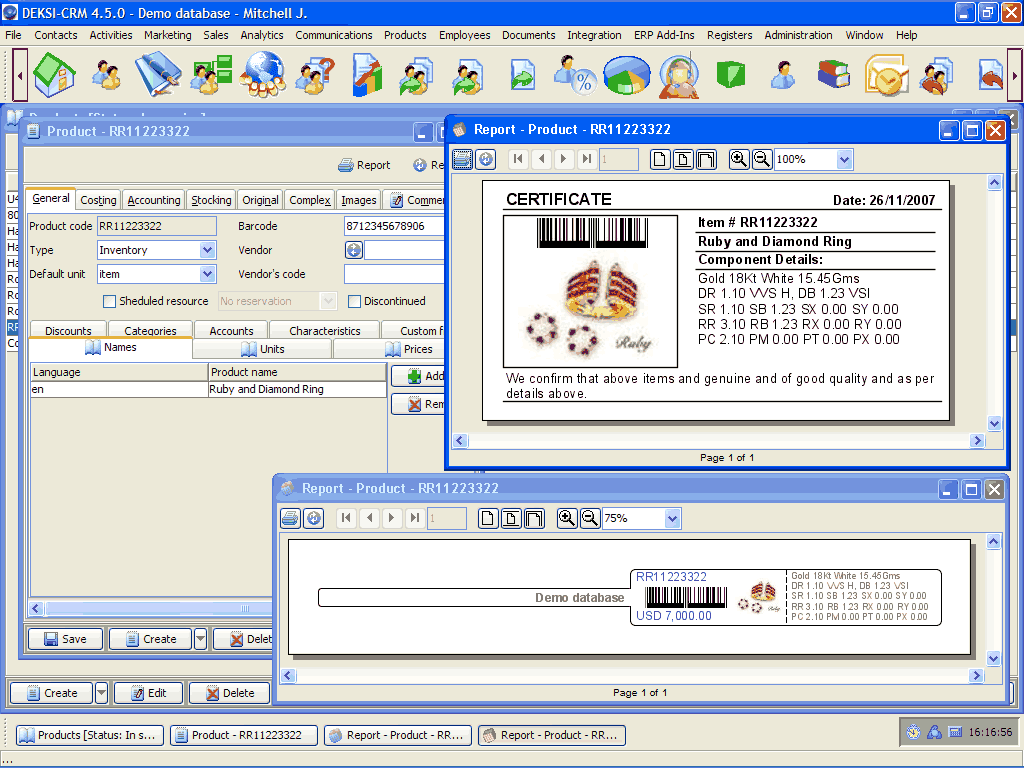The width and height of the screenshot is (1024, 768).
Task: Open the Type Inventory dropdown
Action: point(208,249)
